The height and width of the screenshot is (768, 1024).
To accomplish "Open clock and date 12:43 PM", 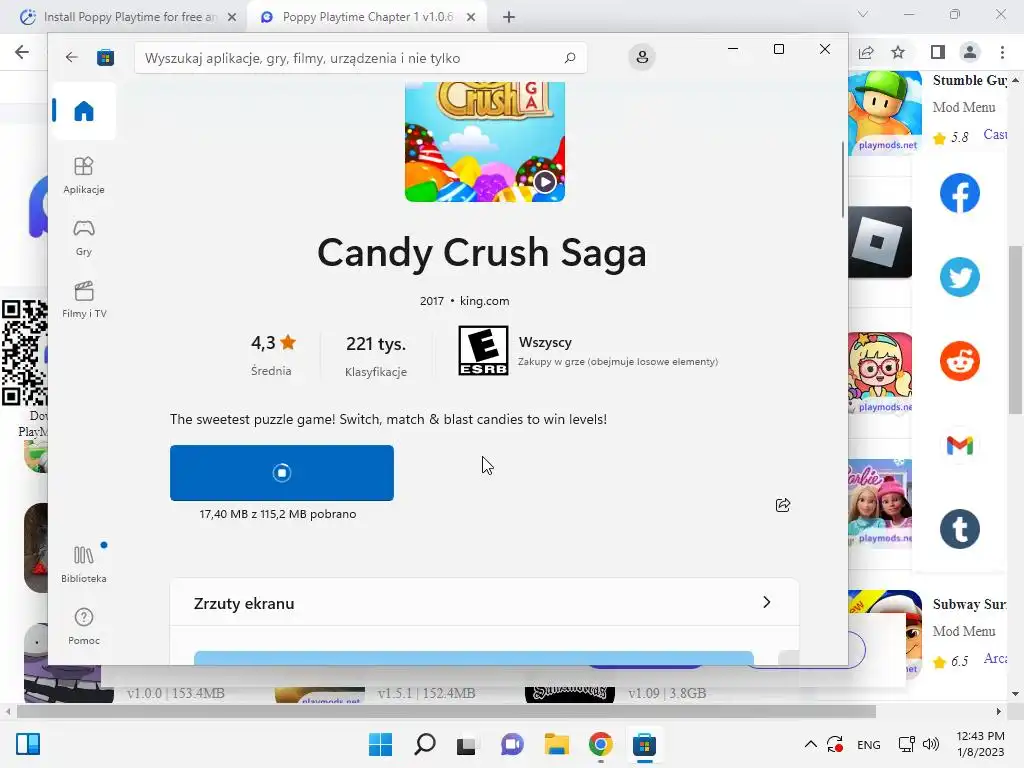I will (980, 744).
